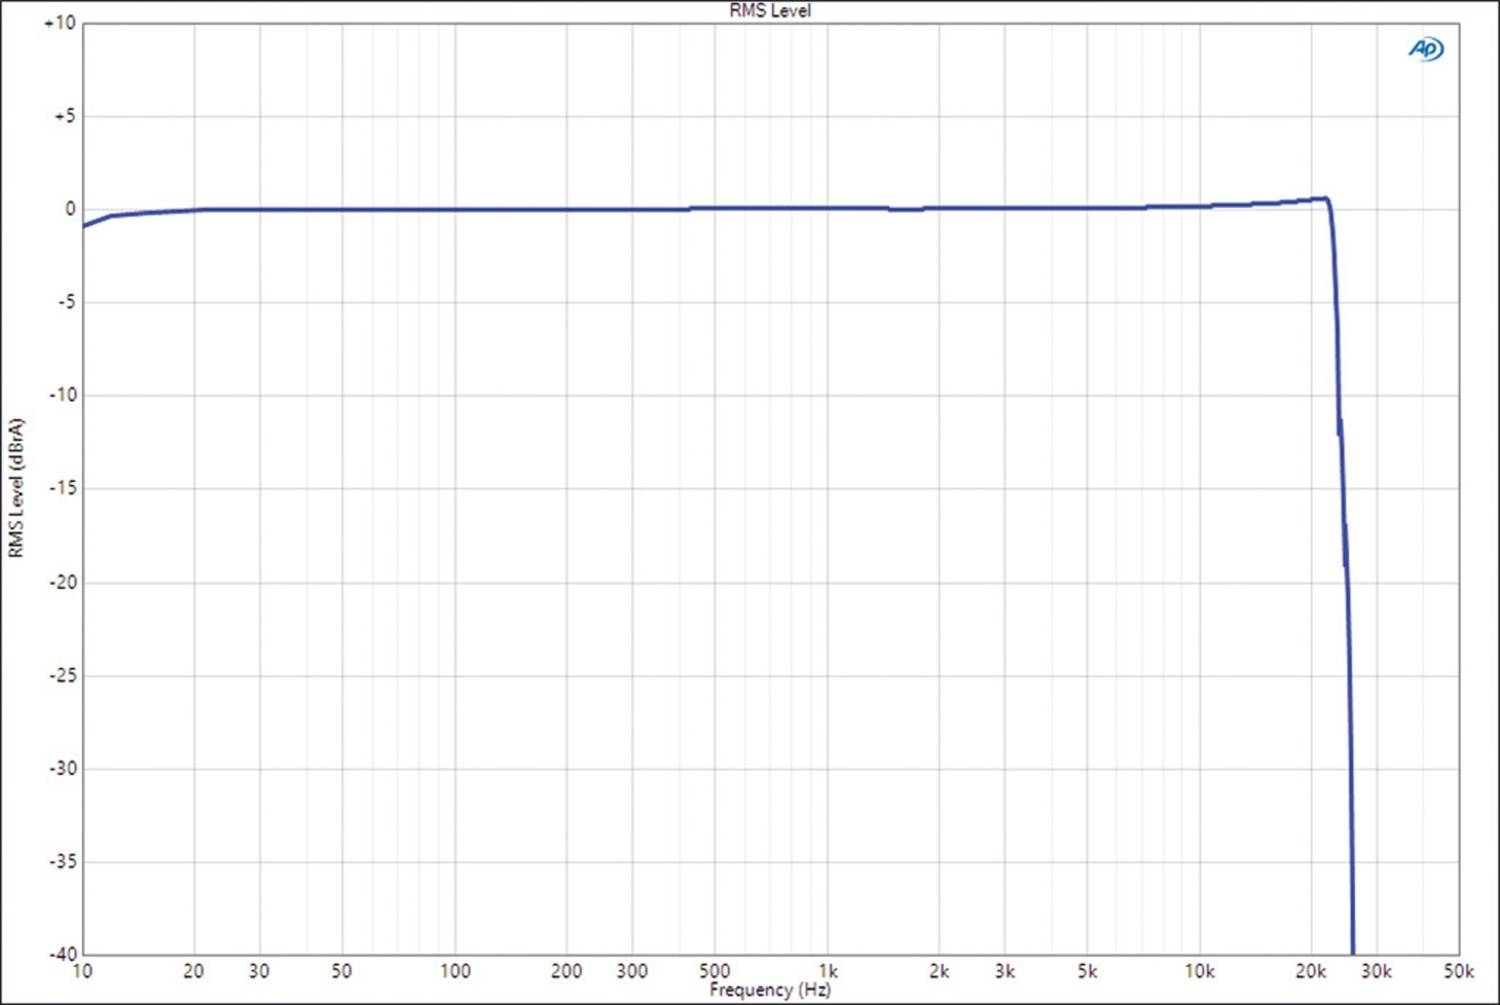Click the 300 frequency tick label
Screen dimensions: 1500x1005
tap(632, 971)
